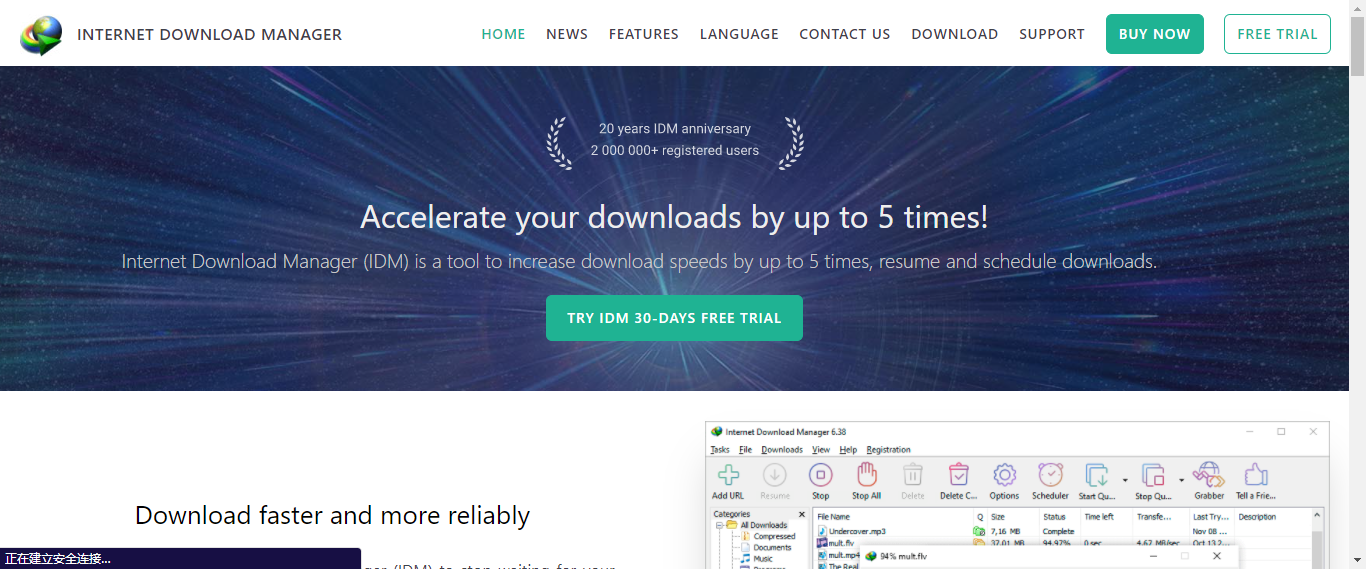Click the 'Accelerate your downloads' headline
Viewport: 1366px width, 569px height.
(674, 218)
